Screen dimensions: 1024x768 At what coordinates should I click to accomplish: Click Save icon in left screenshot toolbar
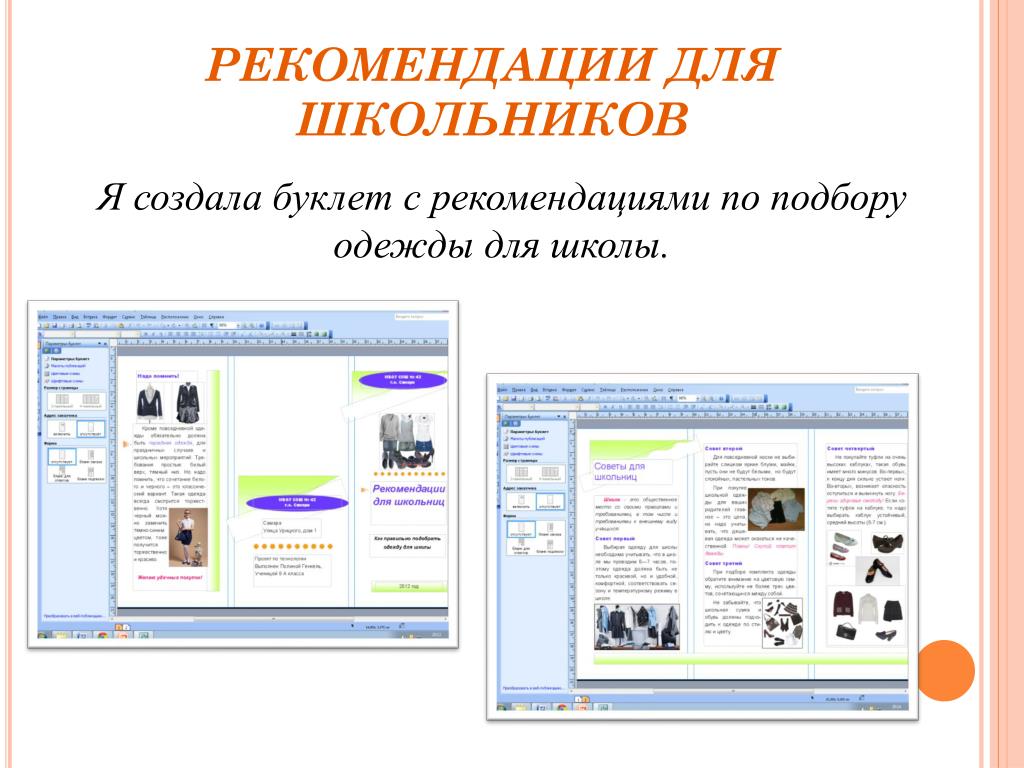(x=55, y=325)
